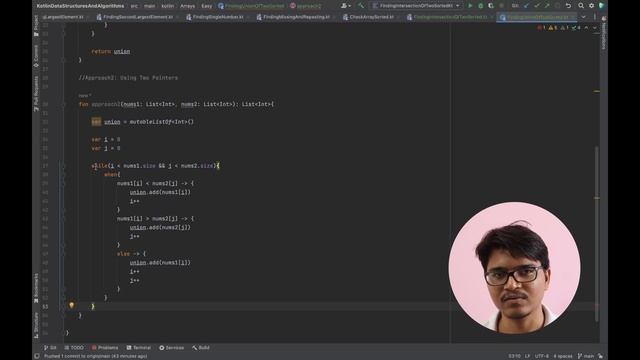
Task: Click the rollback undo arrow icon
Action: tap(568, 6)
